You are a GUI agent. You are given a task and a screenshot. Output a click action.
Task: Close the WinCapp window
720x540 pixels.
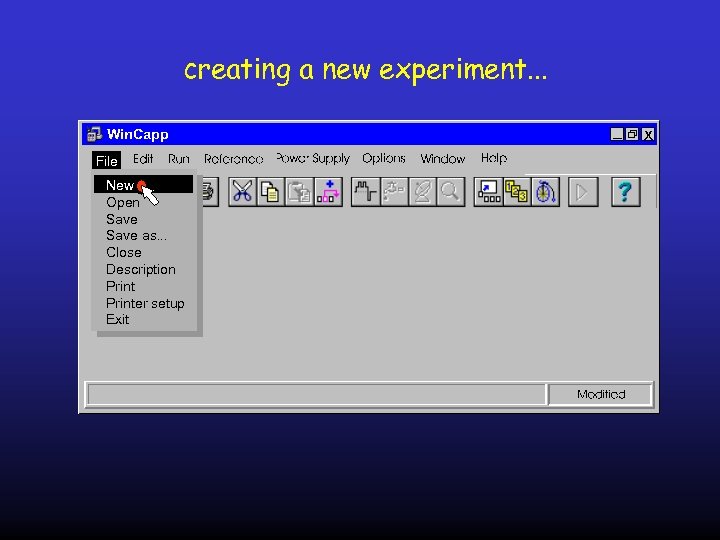point(648,135)
